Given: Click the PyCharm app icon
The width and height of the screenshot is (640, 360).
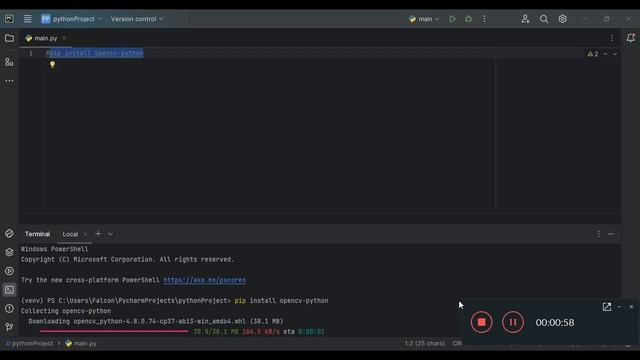Looking at the screenshot, I should [9, 19].
